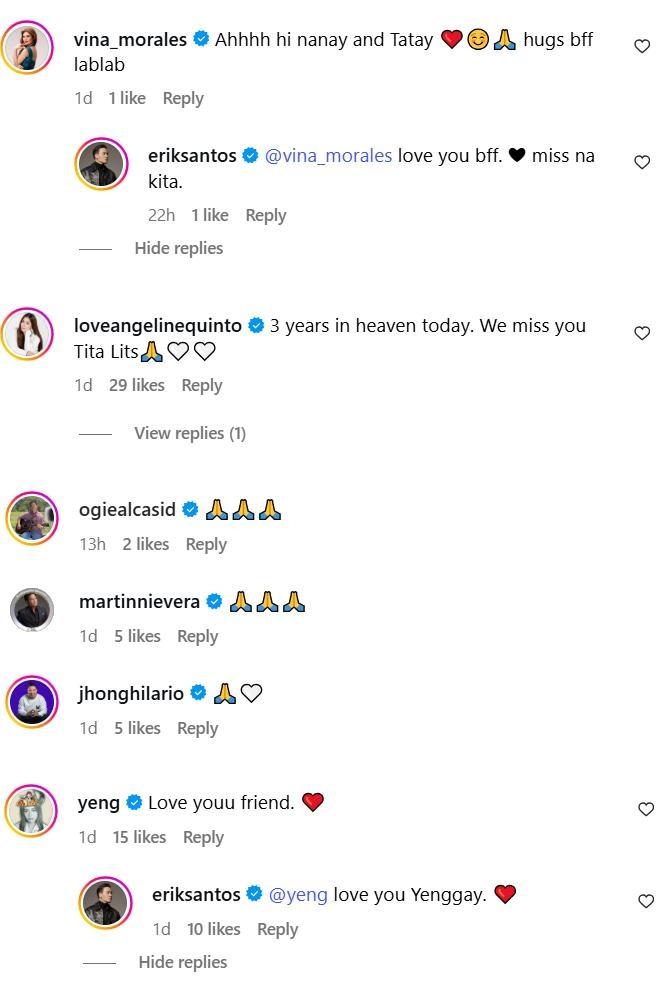Open loveangelinequinto's avatar
Image resolution: width=660 pixels, height=1003 pixels.
tap(27, 333)
